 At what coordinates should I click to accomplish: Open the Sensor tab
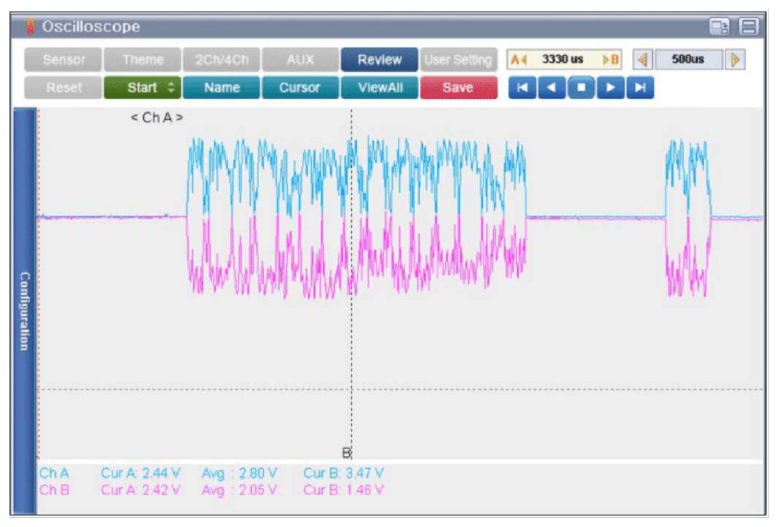62,60
